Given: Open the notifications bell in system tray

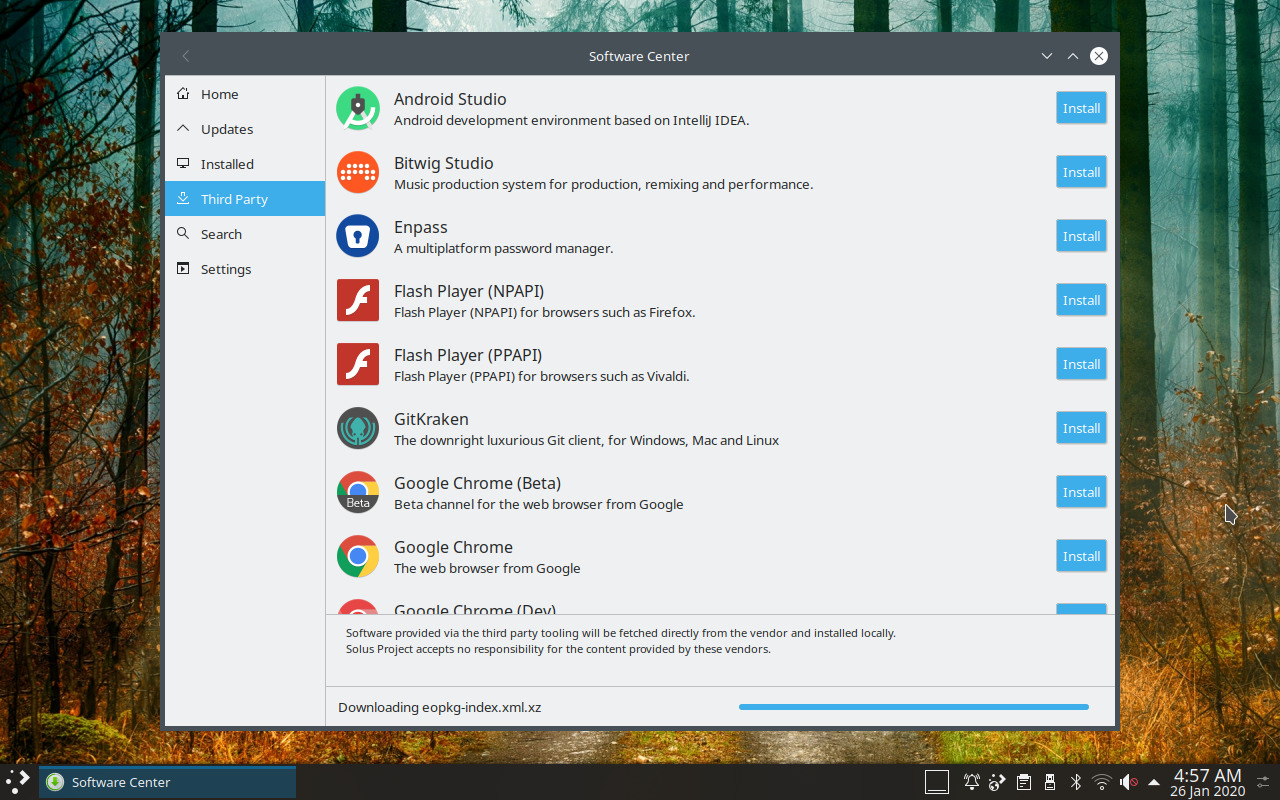Looking at the screenshot, I should 971,782.
